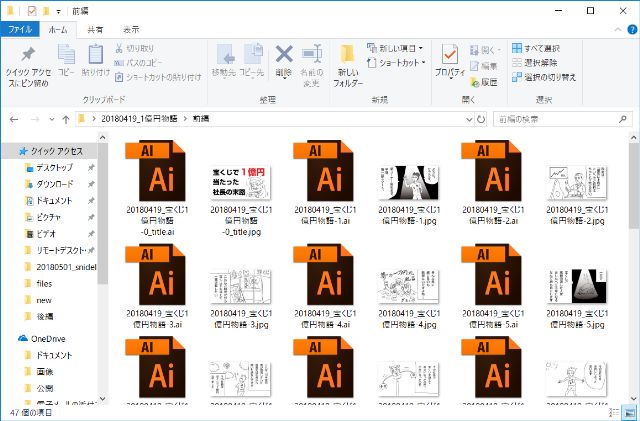
Task: Select Quick Access (クイック アクセス) in sidebar
Action: 50,151
